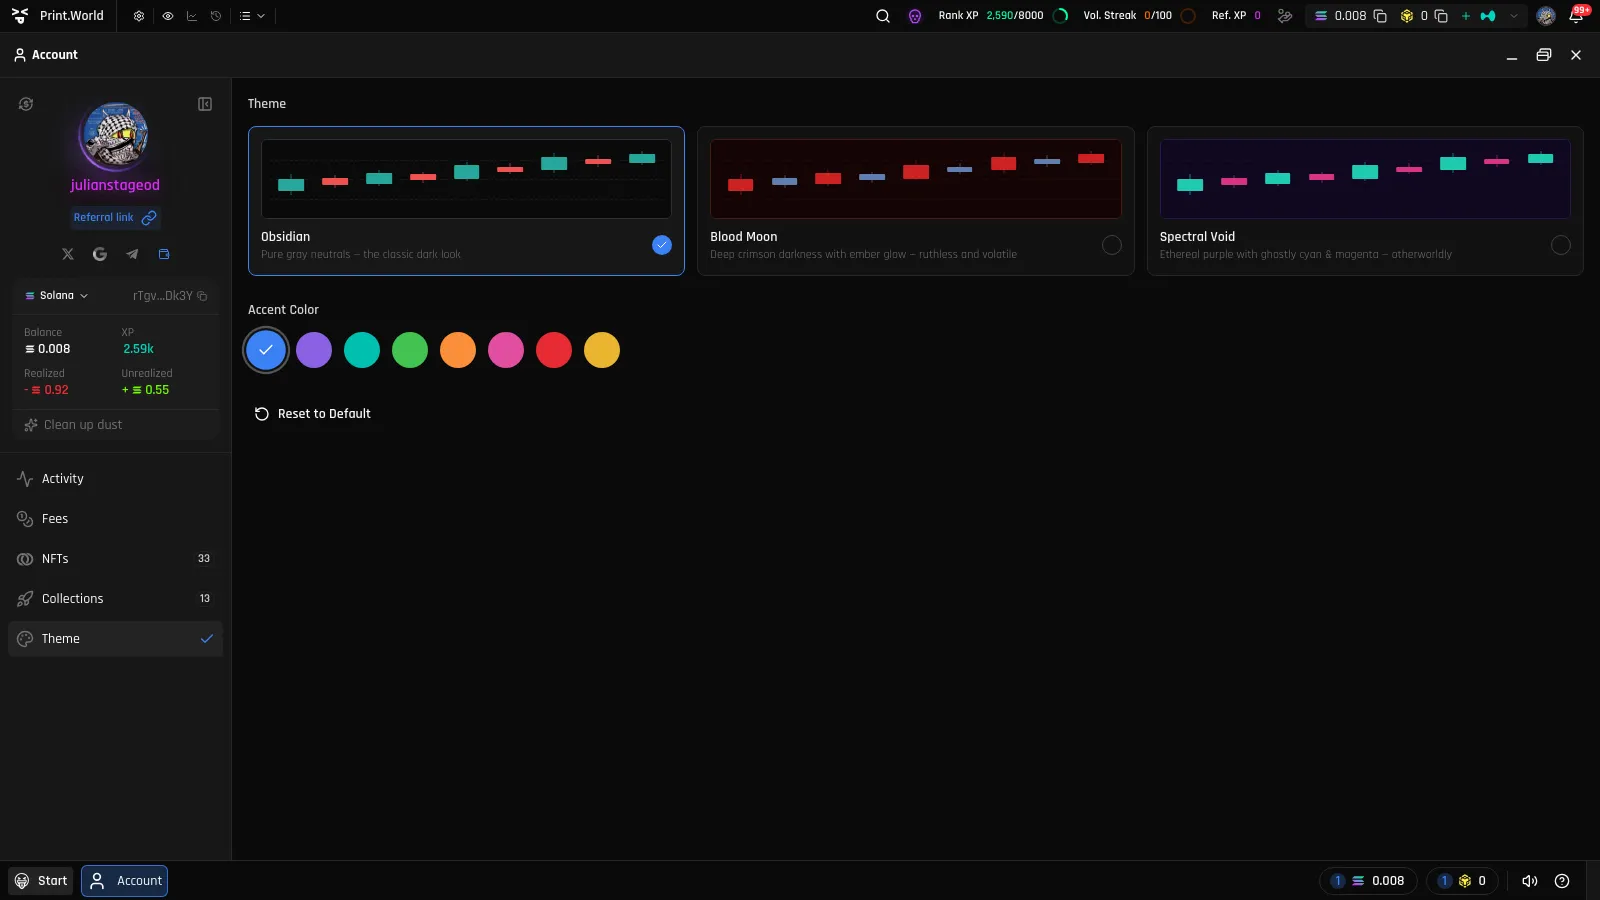Open the Activity section
Screen dimensions: 1600x900
point(115,479)
